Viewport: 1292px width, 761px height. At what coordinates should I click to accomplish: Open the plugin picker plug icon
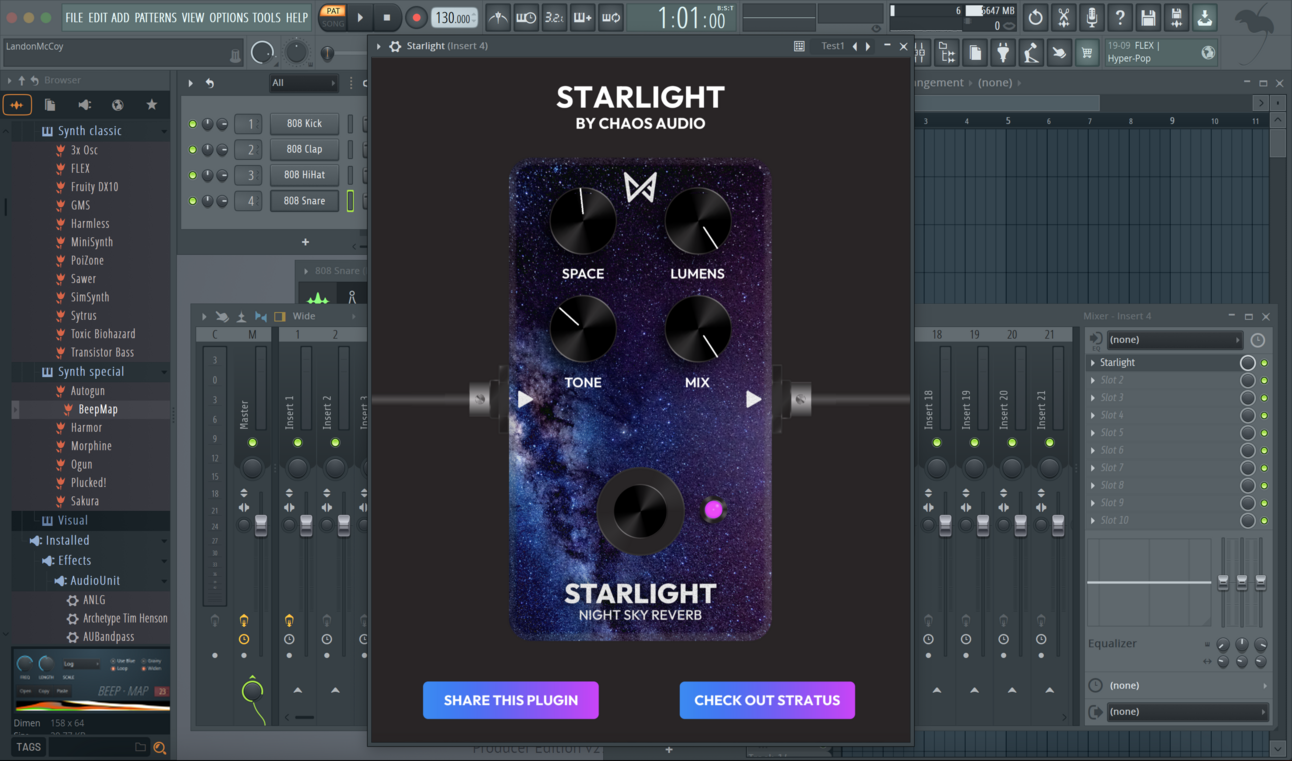point(1003,53)
